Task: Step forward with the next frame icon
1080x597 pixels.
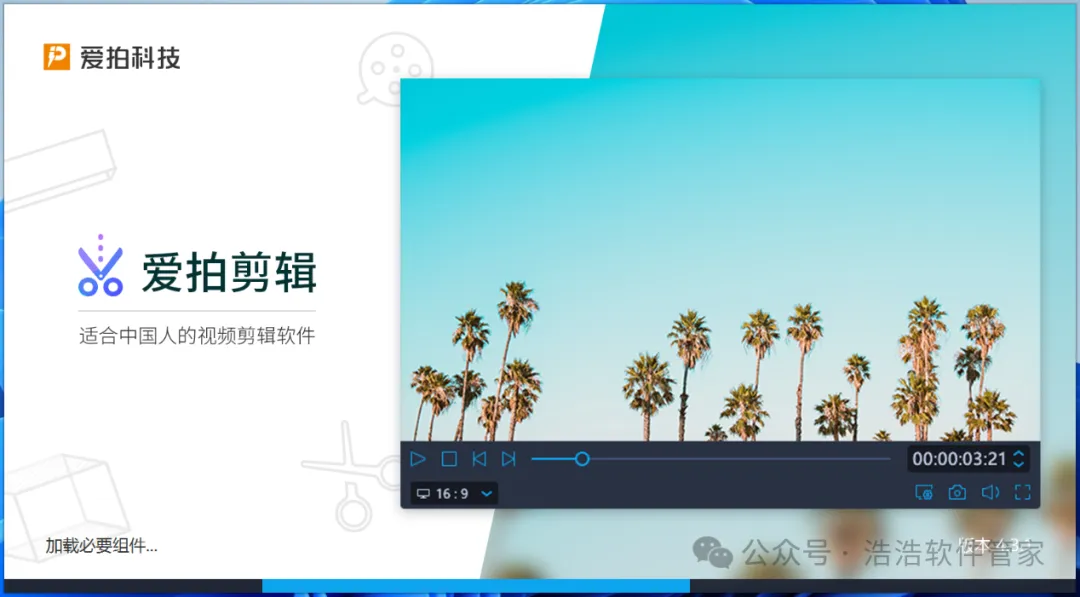Action: [509, 459]
